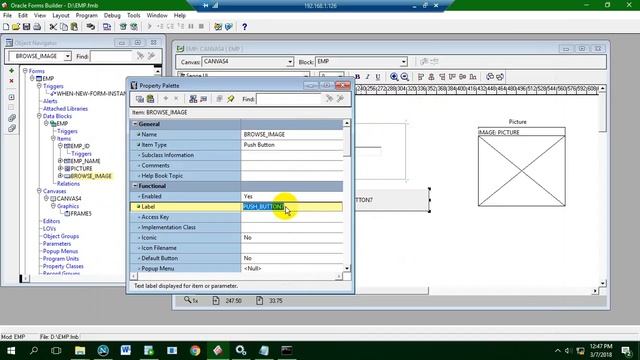This screenshot has height=360, width=640.
Task: Collapse the Canvases node in Object Navigator
Action: 39,191
